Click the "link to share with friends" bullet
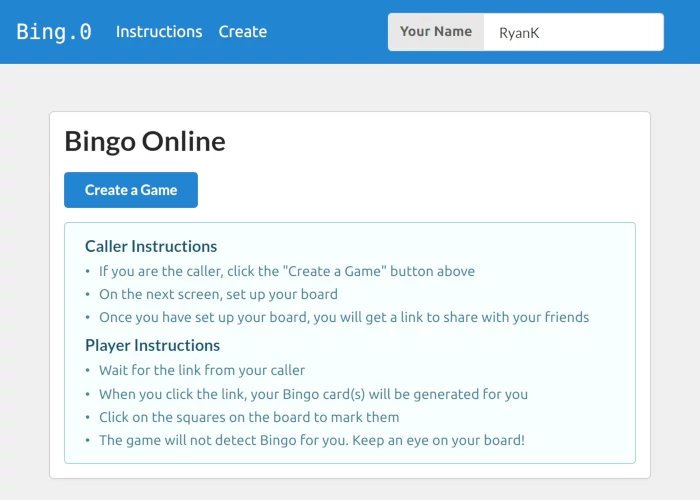The height and width of the screenshot is (500, 700). pyautogui.click(x=343, y=317)
